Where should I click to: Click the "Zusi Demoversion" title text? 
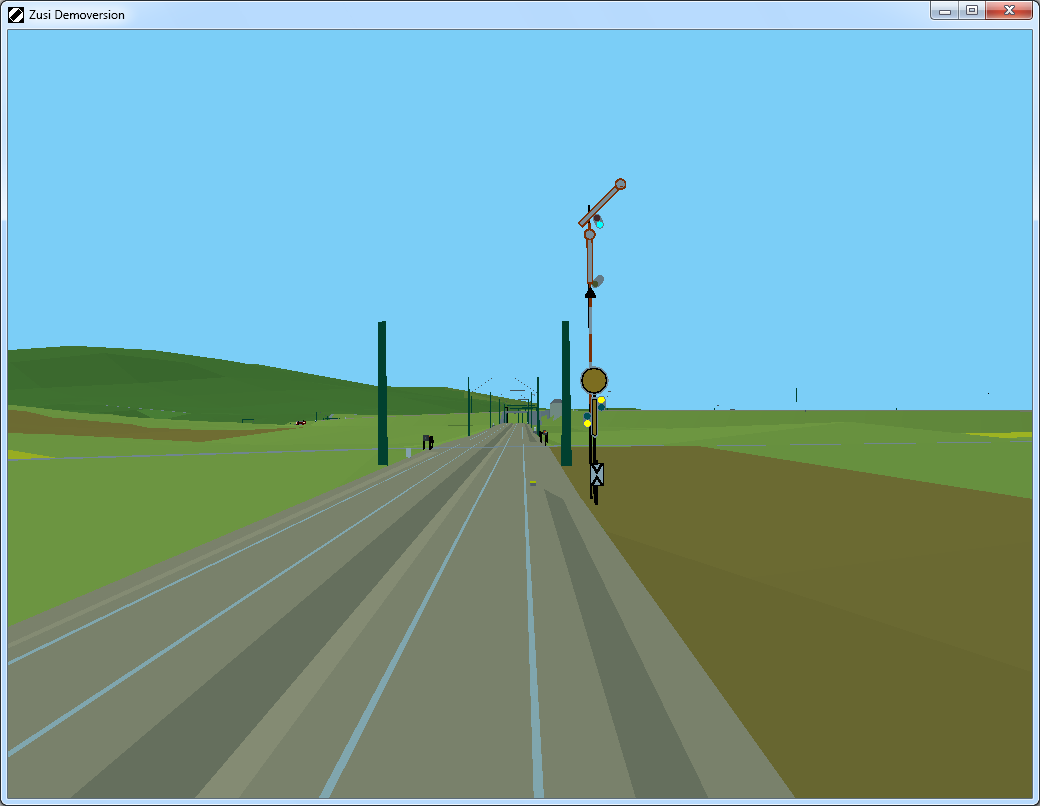coord(77,15)
